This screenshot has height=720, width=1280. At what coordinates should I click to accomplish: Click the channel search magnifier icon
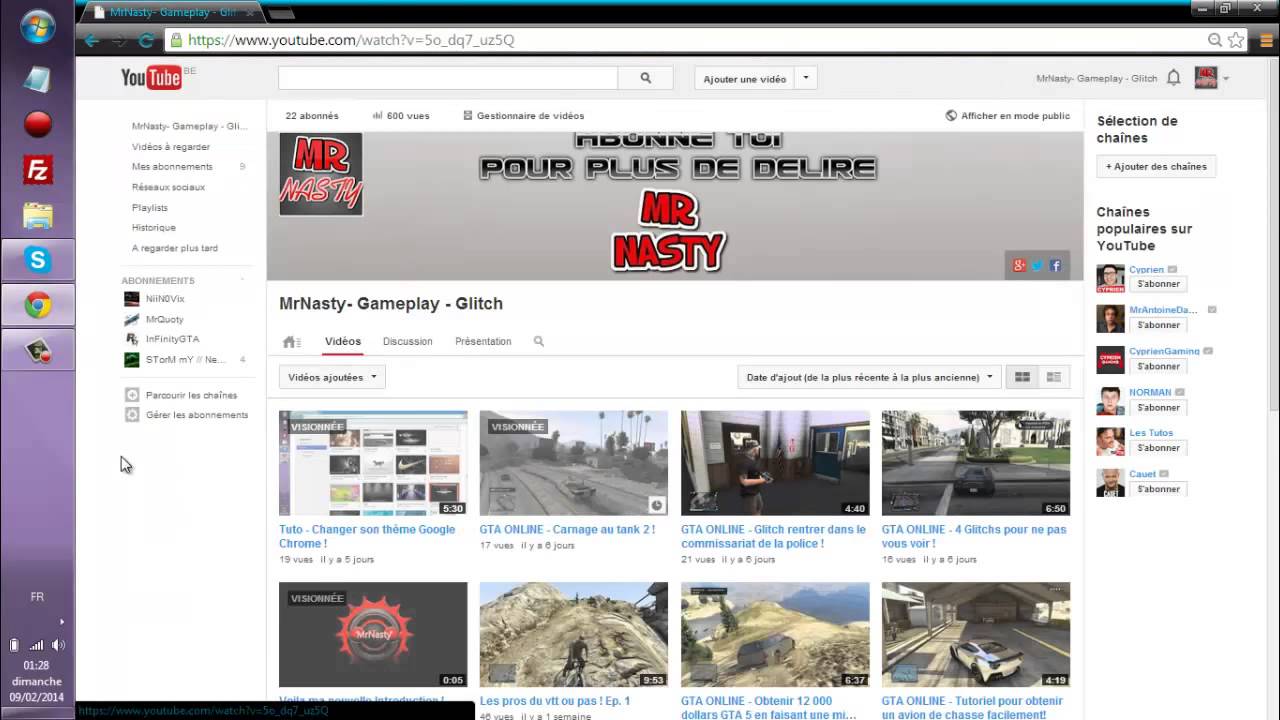coord(539,341)
